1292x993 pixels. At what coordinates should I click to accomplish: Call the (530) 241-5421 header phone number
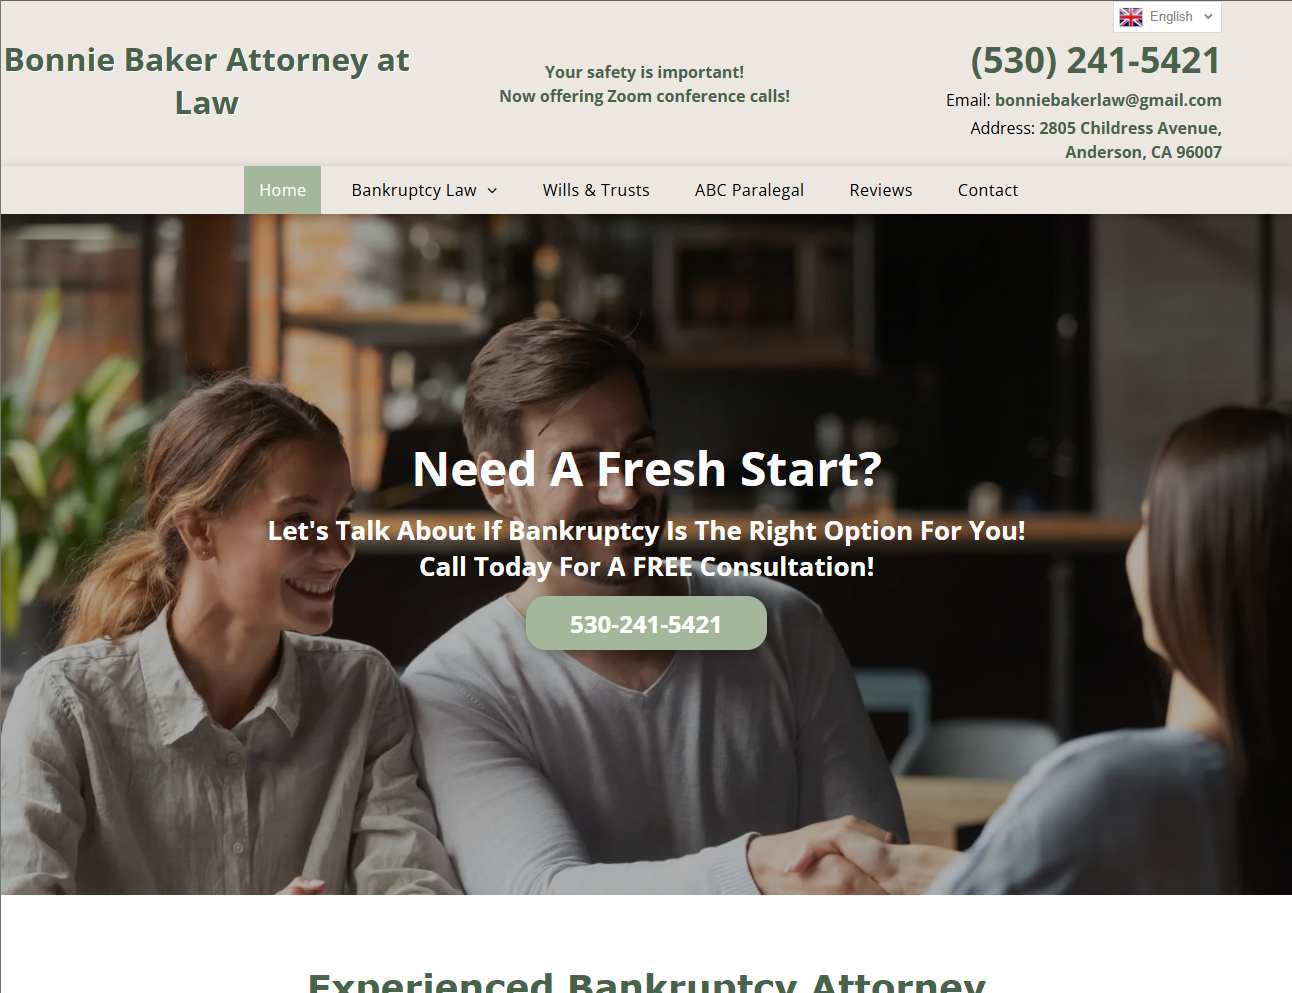coord(1095,61)
